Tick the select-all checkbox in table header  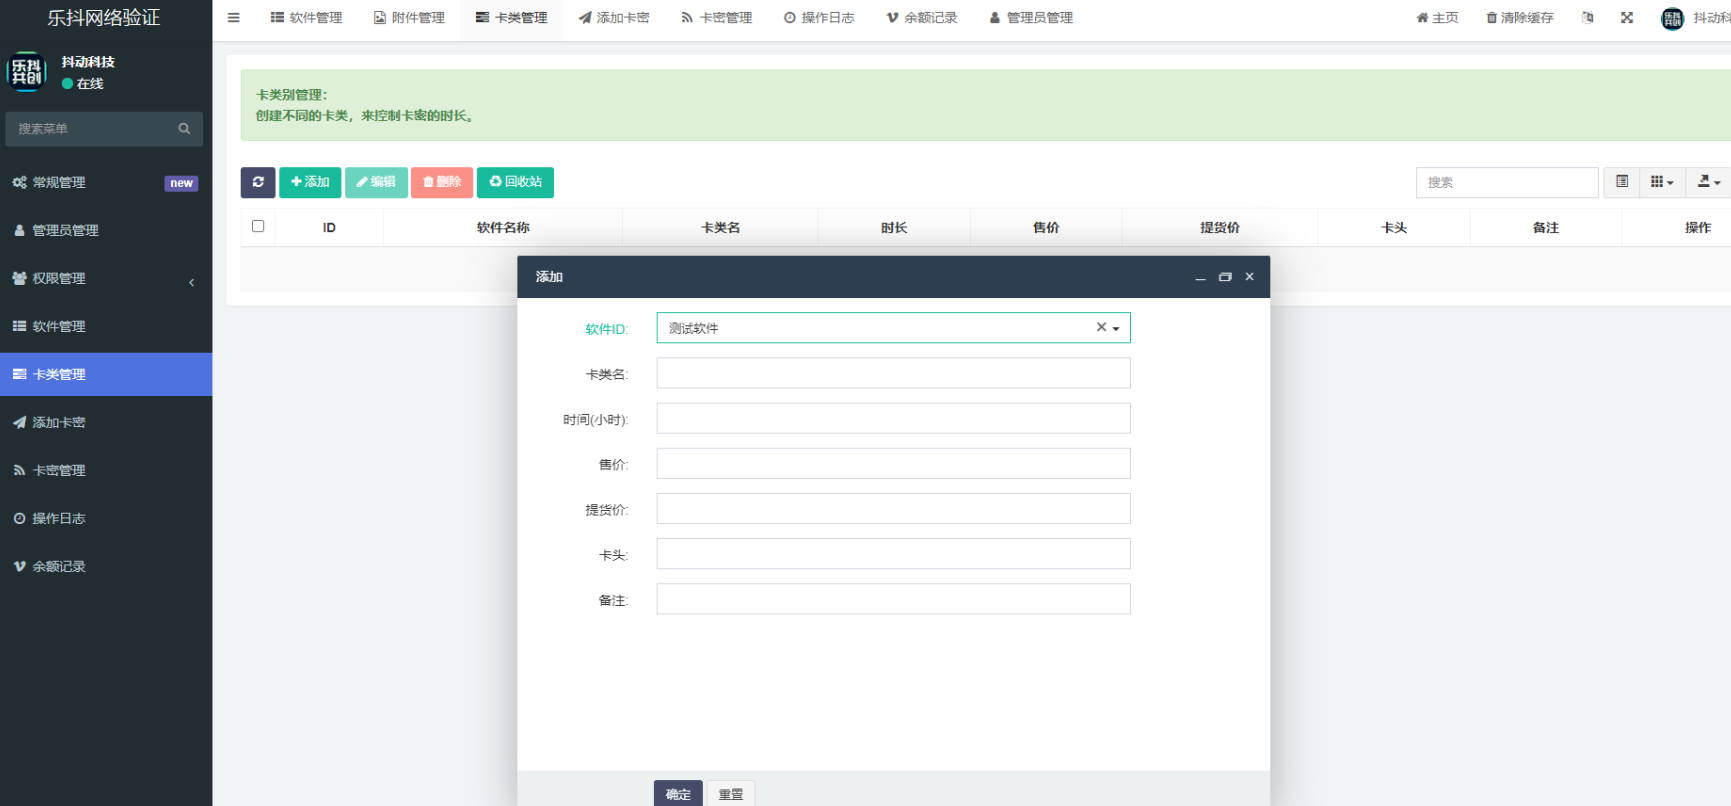258,226
